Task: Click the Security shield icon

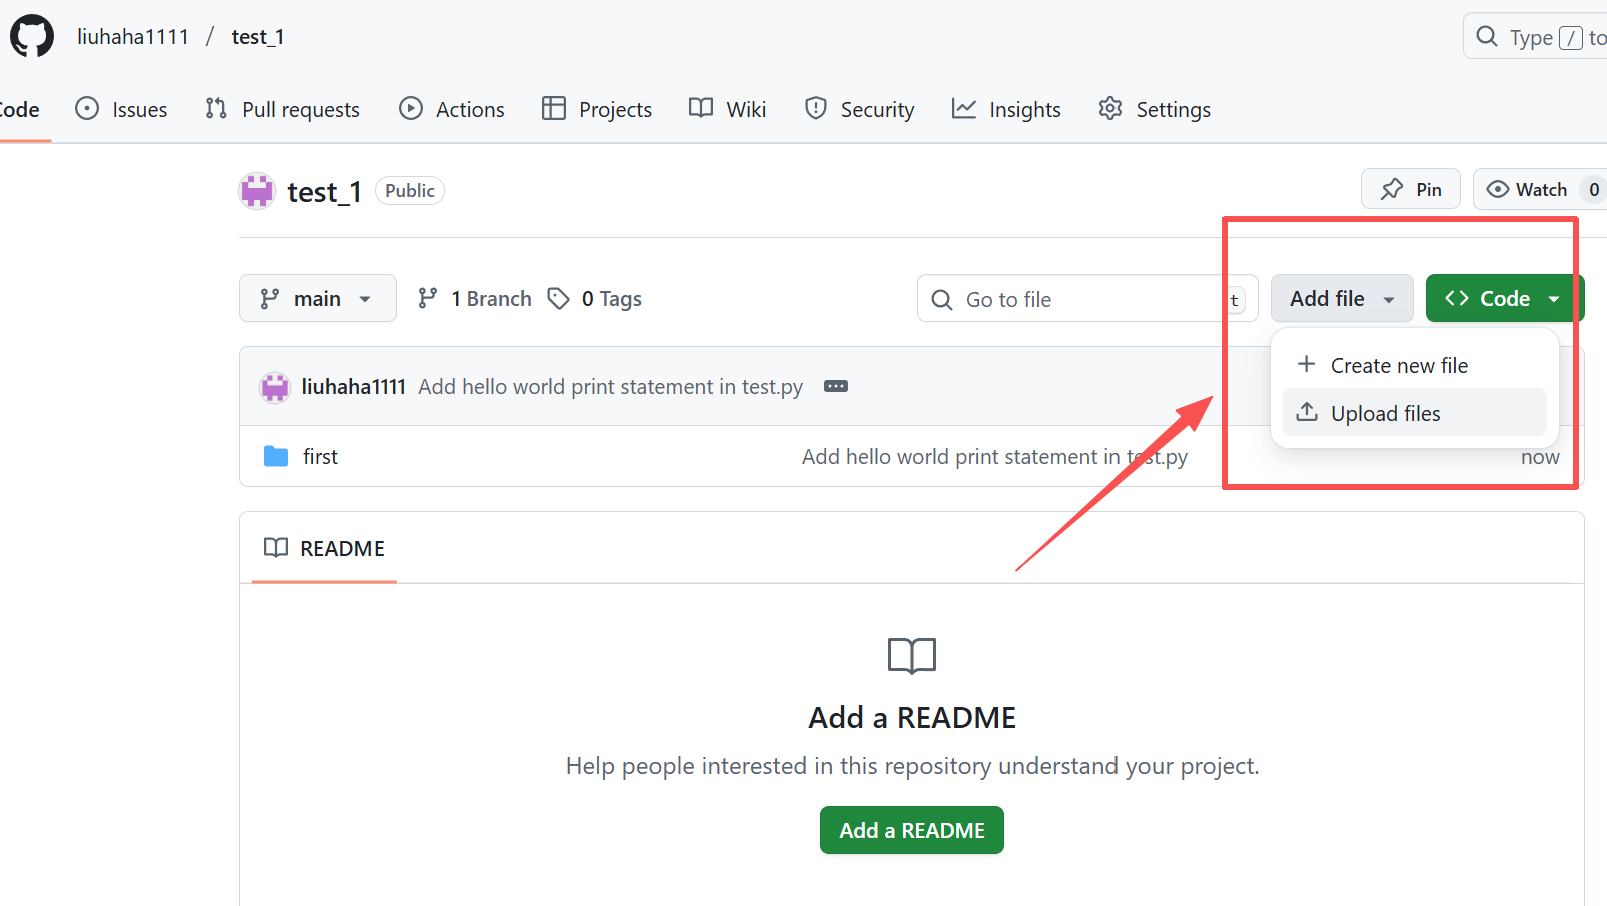Action: click(x=816, y=108)
